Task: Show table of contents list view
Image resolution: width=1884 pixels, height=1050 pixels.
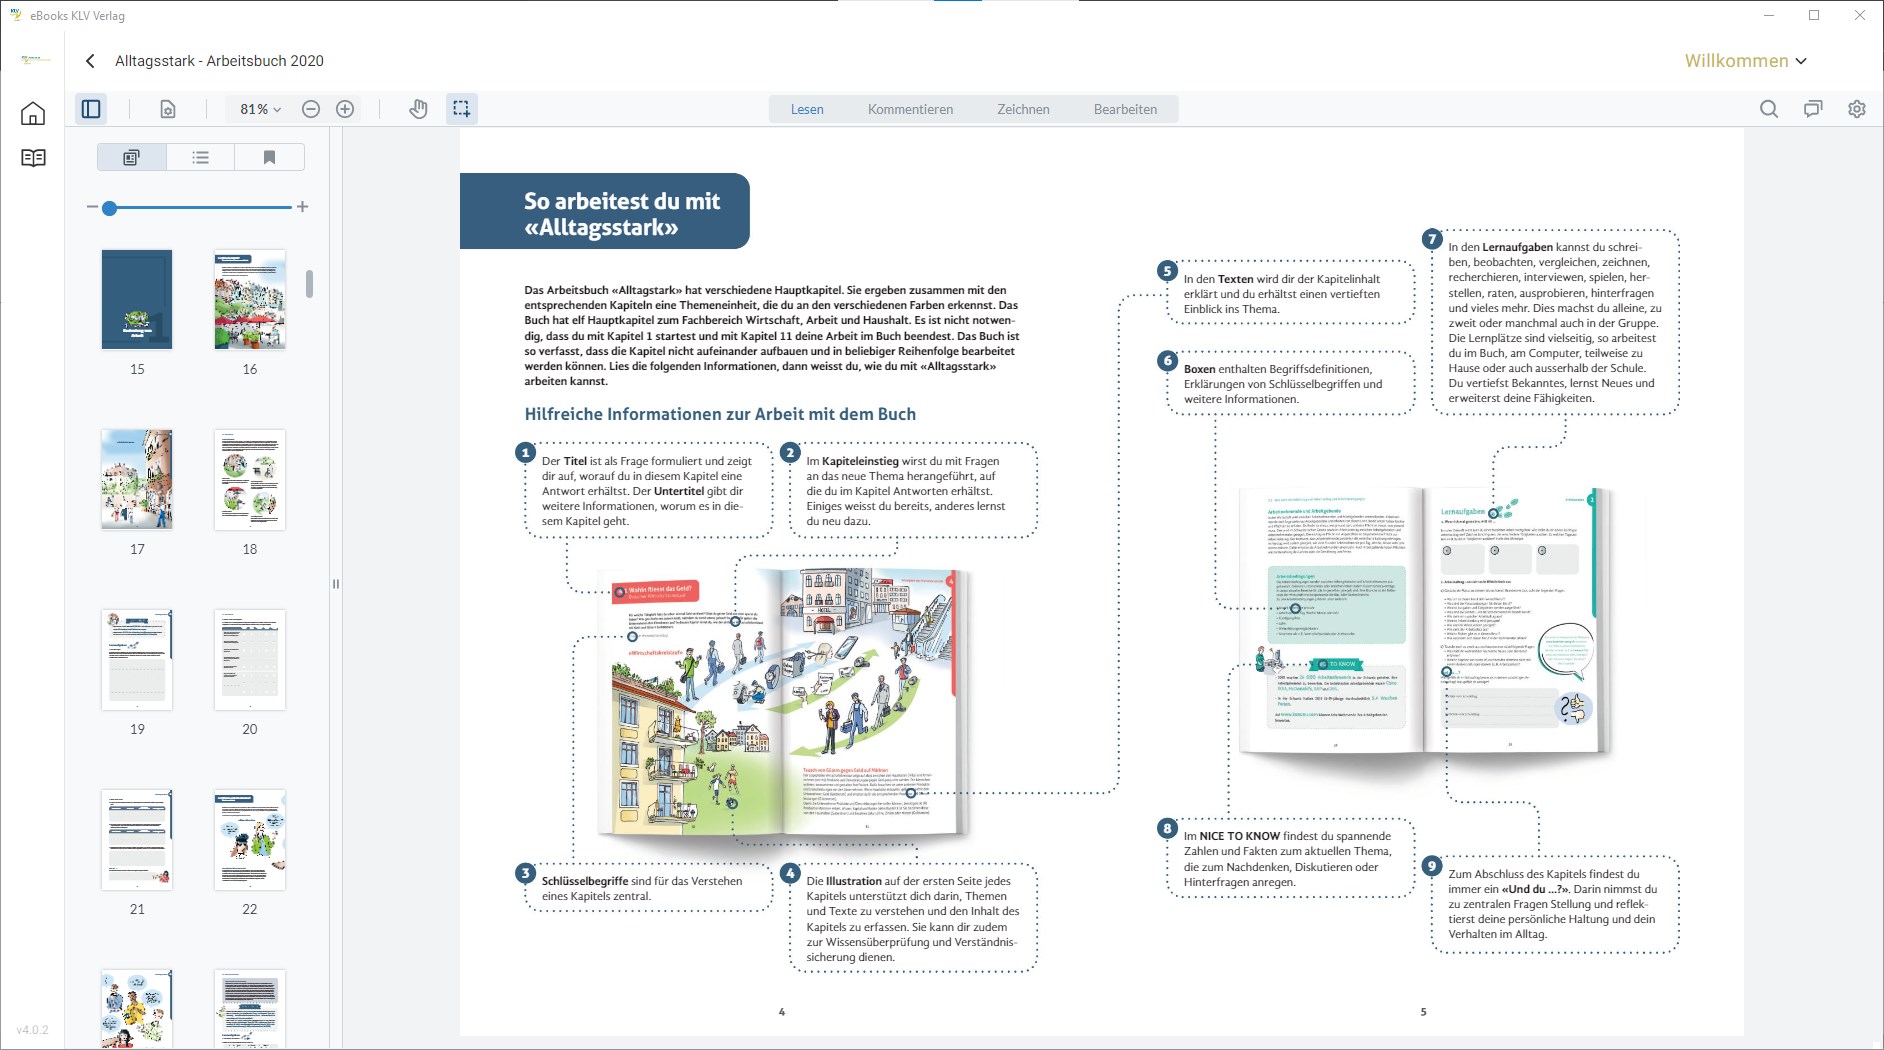Action: point(200,157)
